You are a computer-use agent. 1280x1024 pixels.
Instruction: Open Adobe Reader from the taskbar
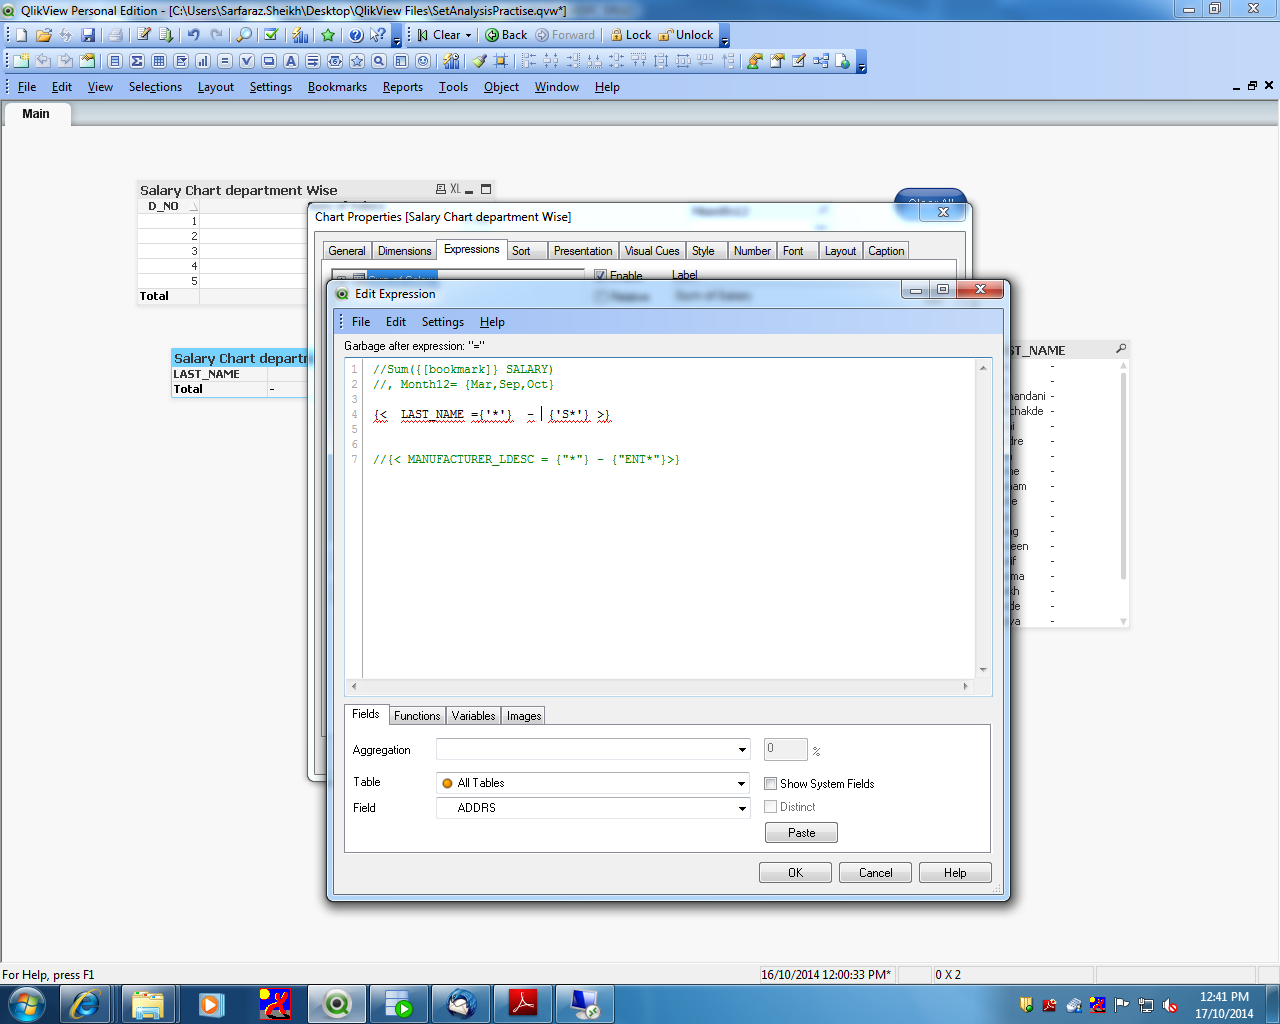pyautogui.click(x=523, y=1004)
